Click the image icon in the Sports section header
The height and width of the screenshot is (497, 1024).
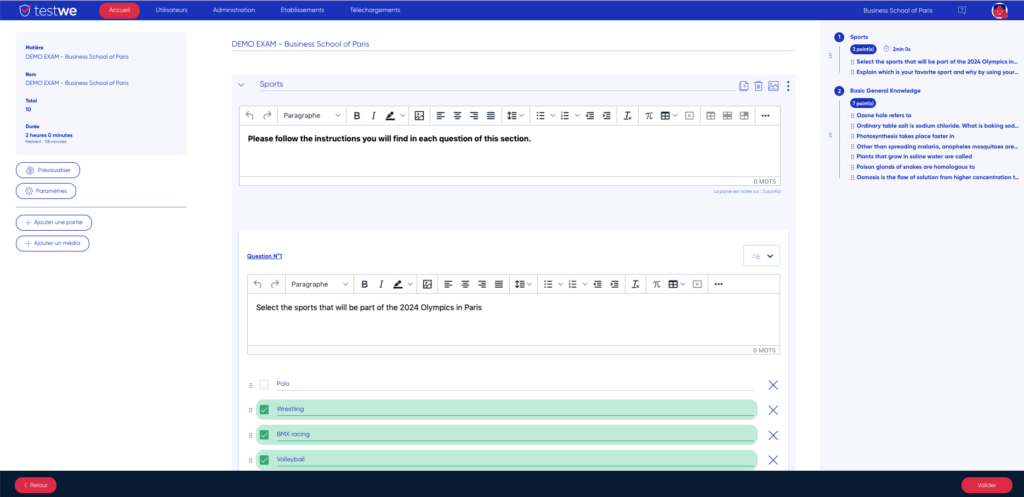(x=773, y=86)
